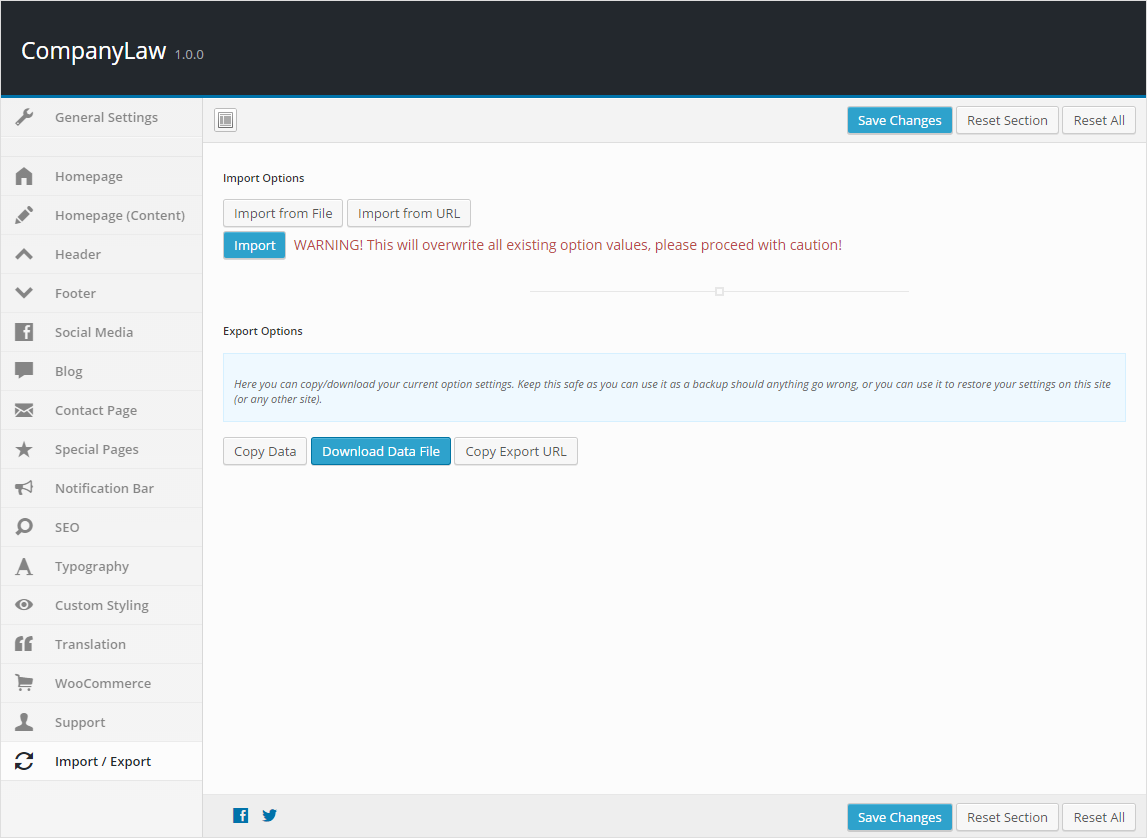This screenshot has width=1147, height=838.
Task: Click the Twitter bird icon in footer
Action: (269, 815)
